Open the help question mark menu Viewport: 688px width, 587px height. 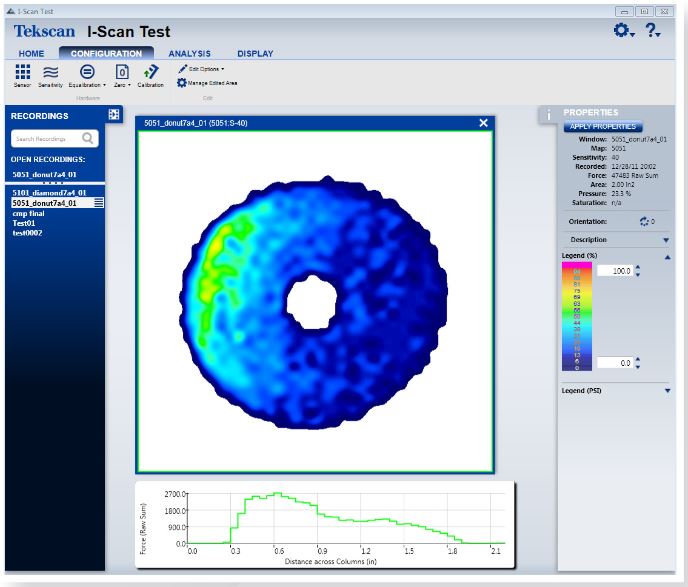tap(652, 31)
